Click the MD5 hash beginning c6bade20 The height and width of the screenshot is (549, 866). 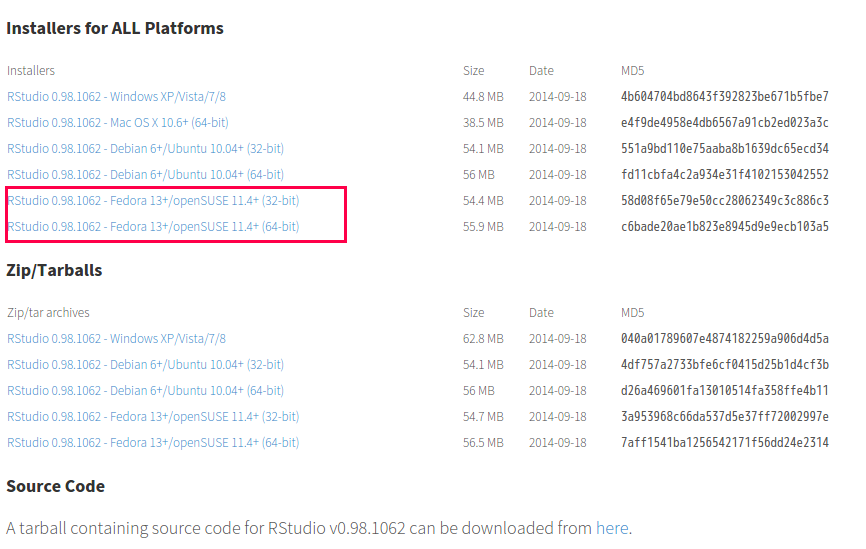(725, 226)
